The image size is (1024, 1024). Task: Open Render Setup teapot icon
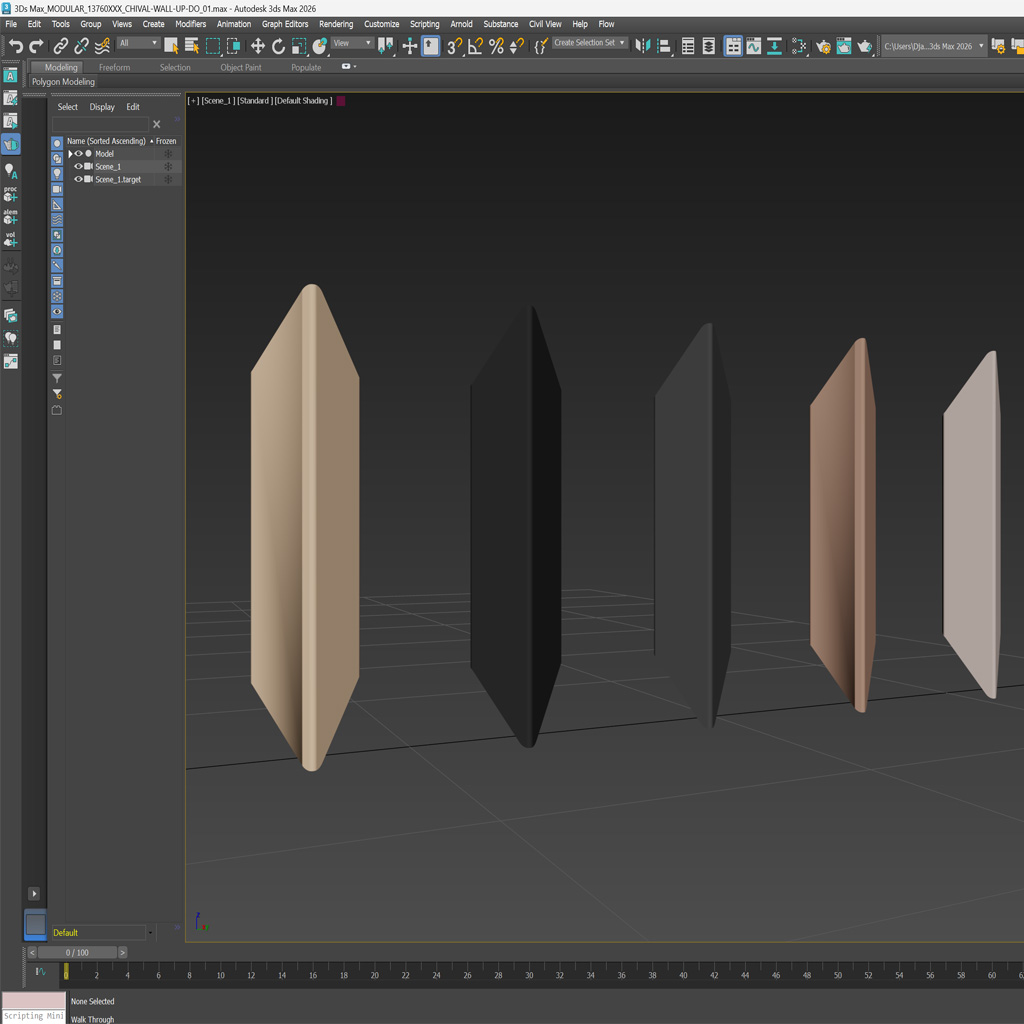823,46
